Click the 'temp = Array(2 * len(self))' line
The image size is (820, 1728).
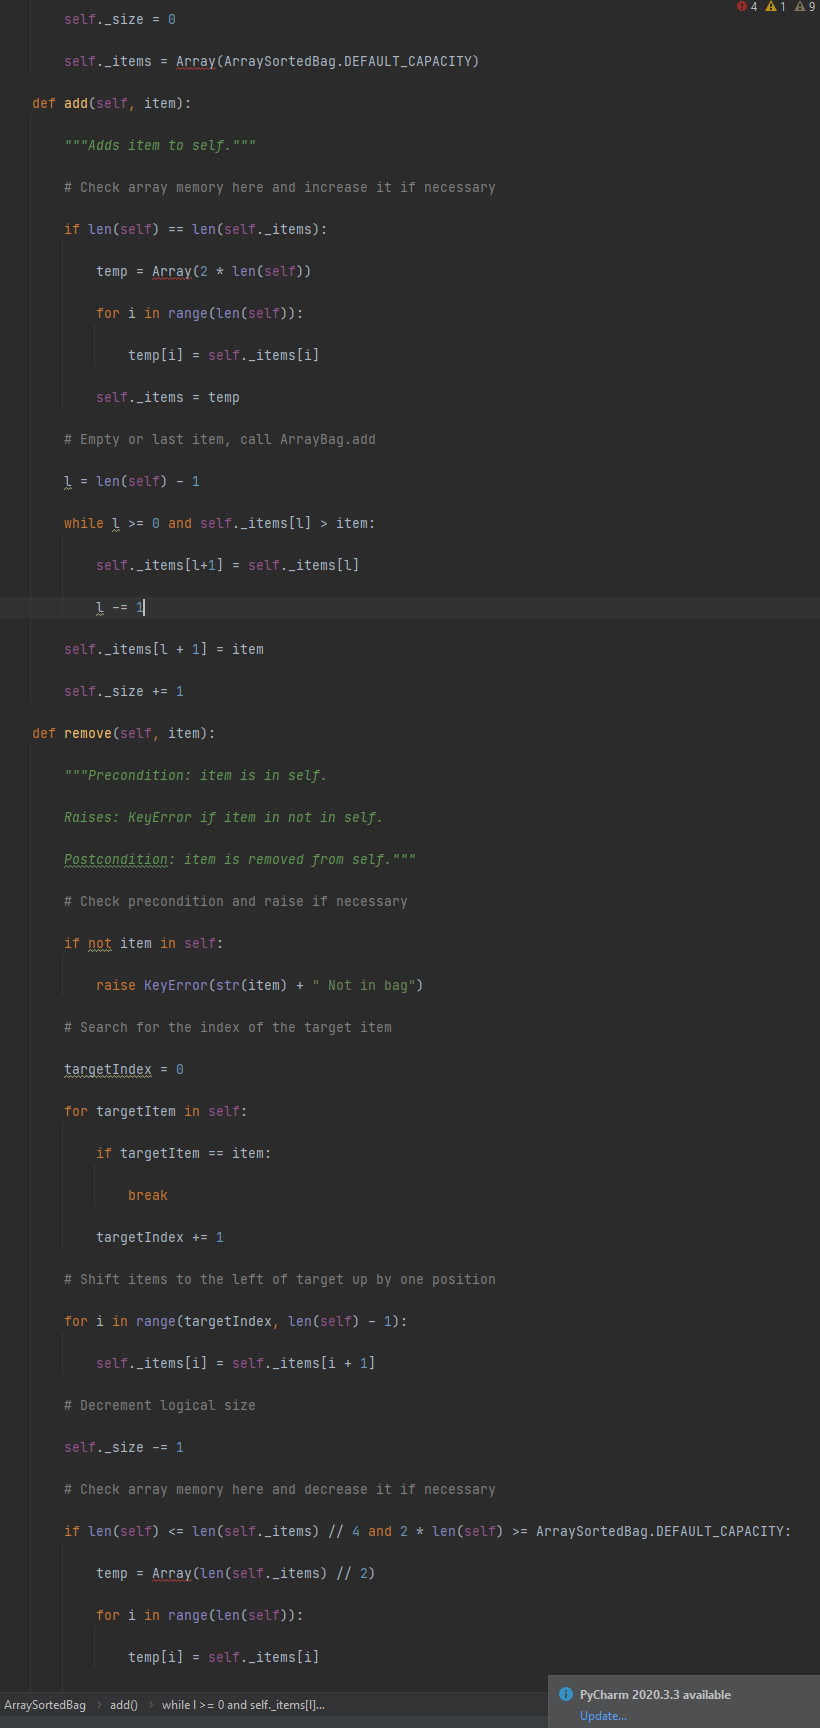[x=204, y=271]
